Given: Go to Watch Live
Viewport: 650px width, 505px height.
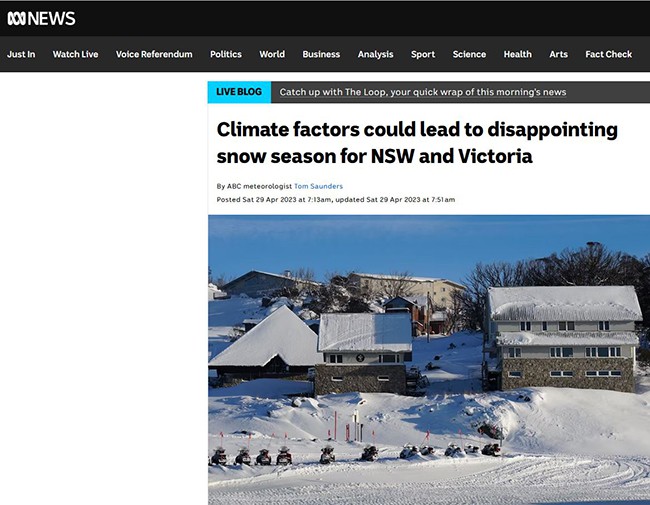Looking at the screenshot, I should [75, 54].
